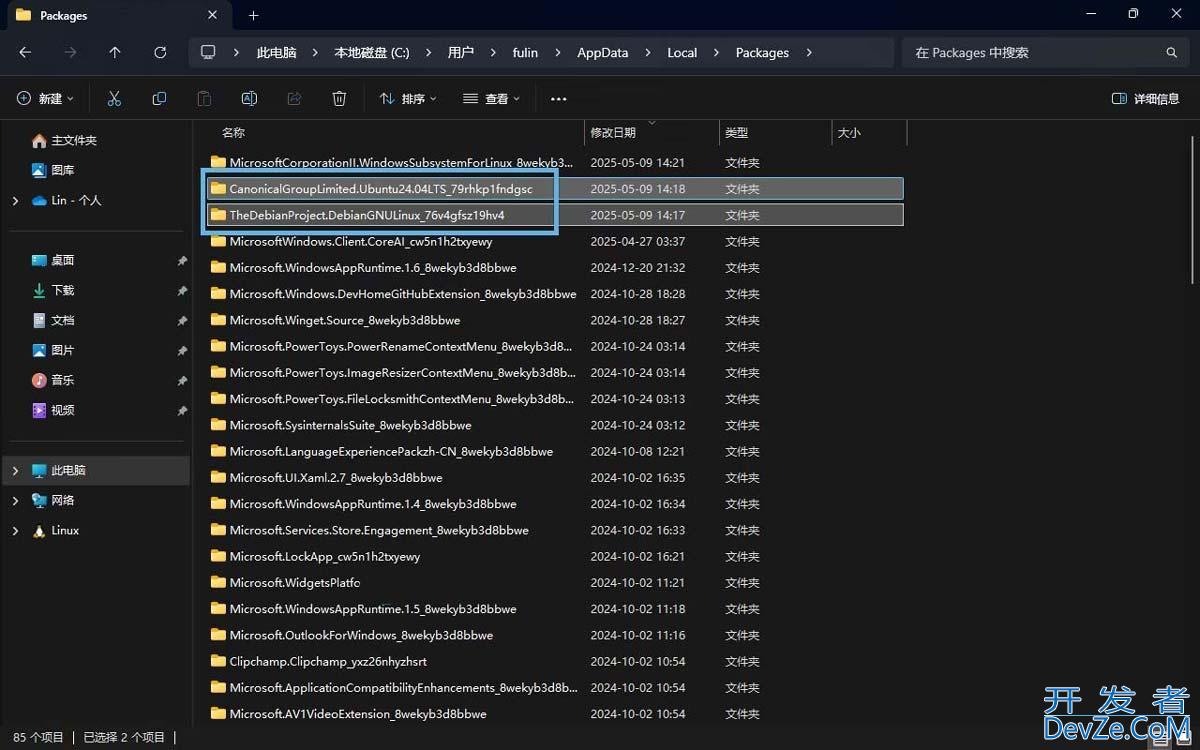The image size is (1200, 750).
Task: Select Microsoft.LockApp folder
Action: (555, 556)
